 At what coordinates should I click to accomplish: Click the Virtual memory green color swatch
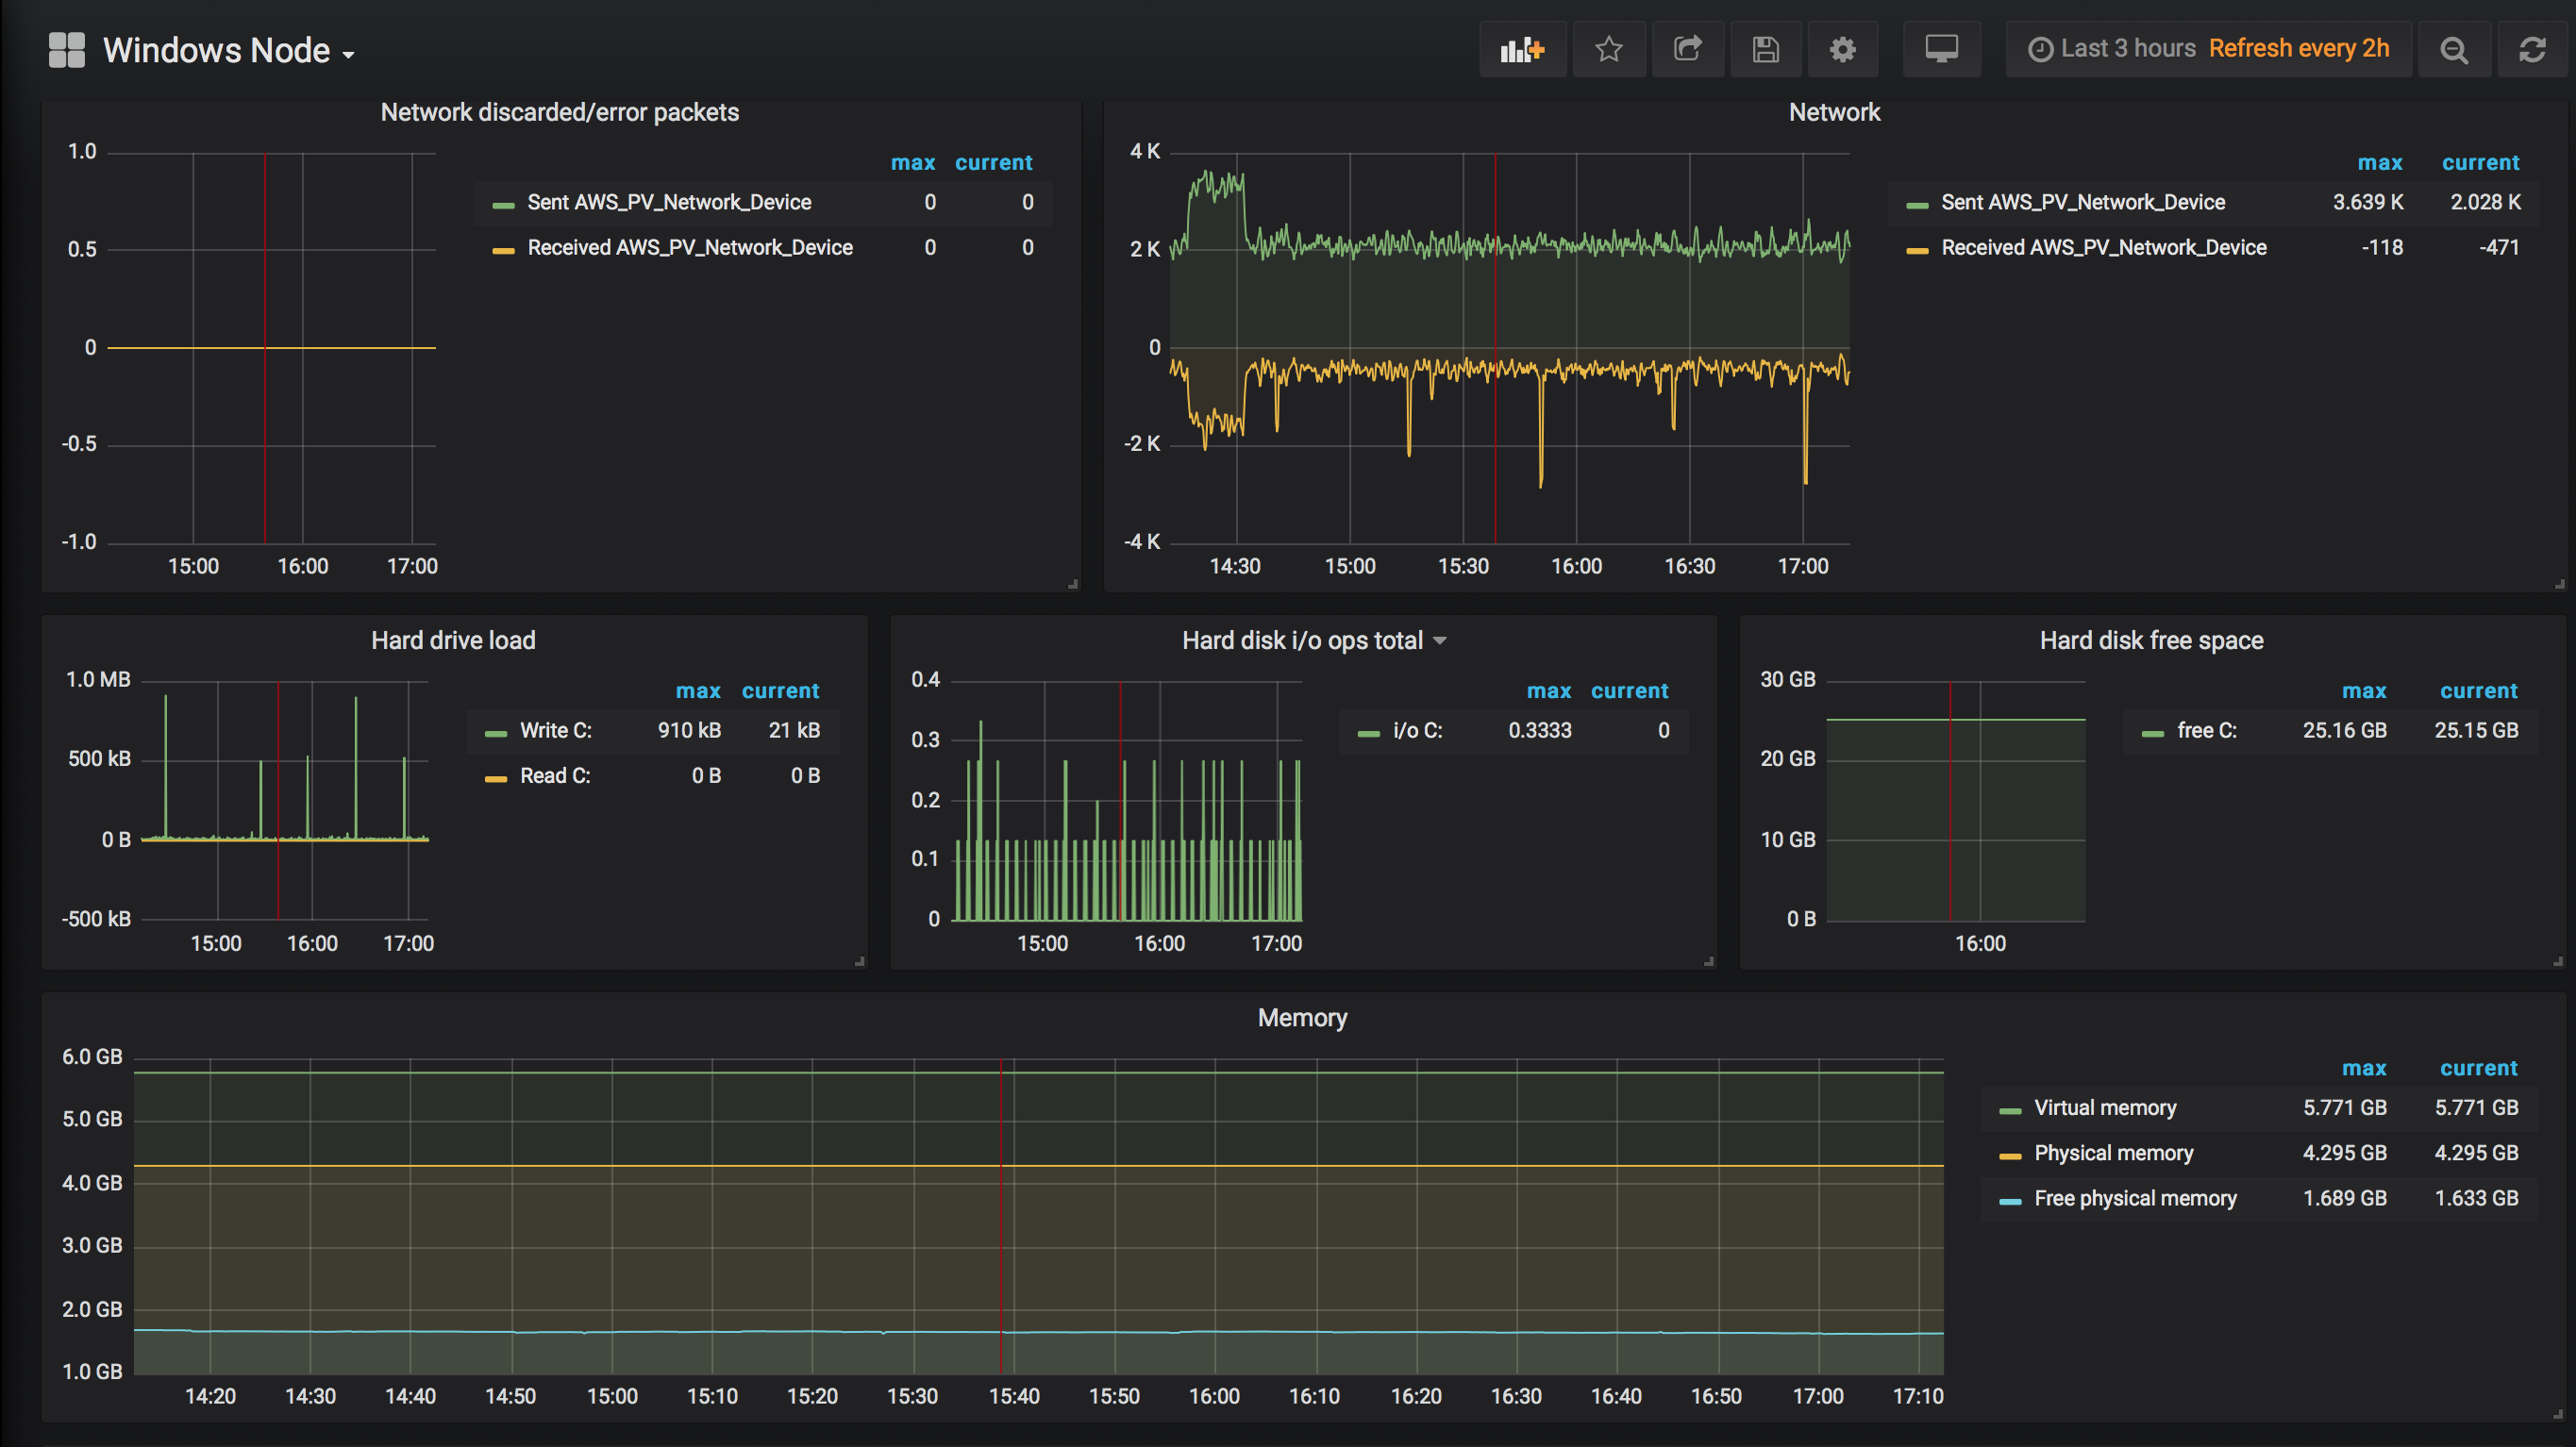click(2009, 1110)
